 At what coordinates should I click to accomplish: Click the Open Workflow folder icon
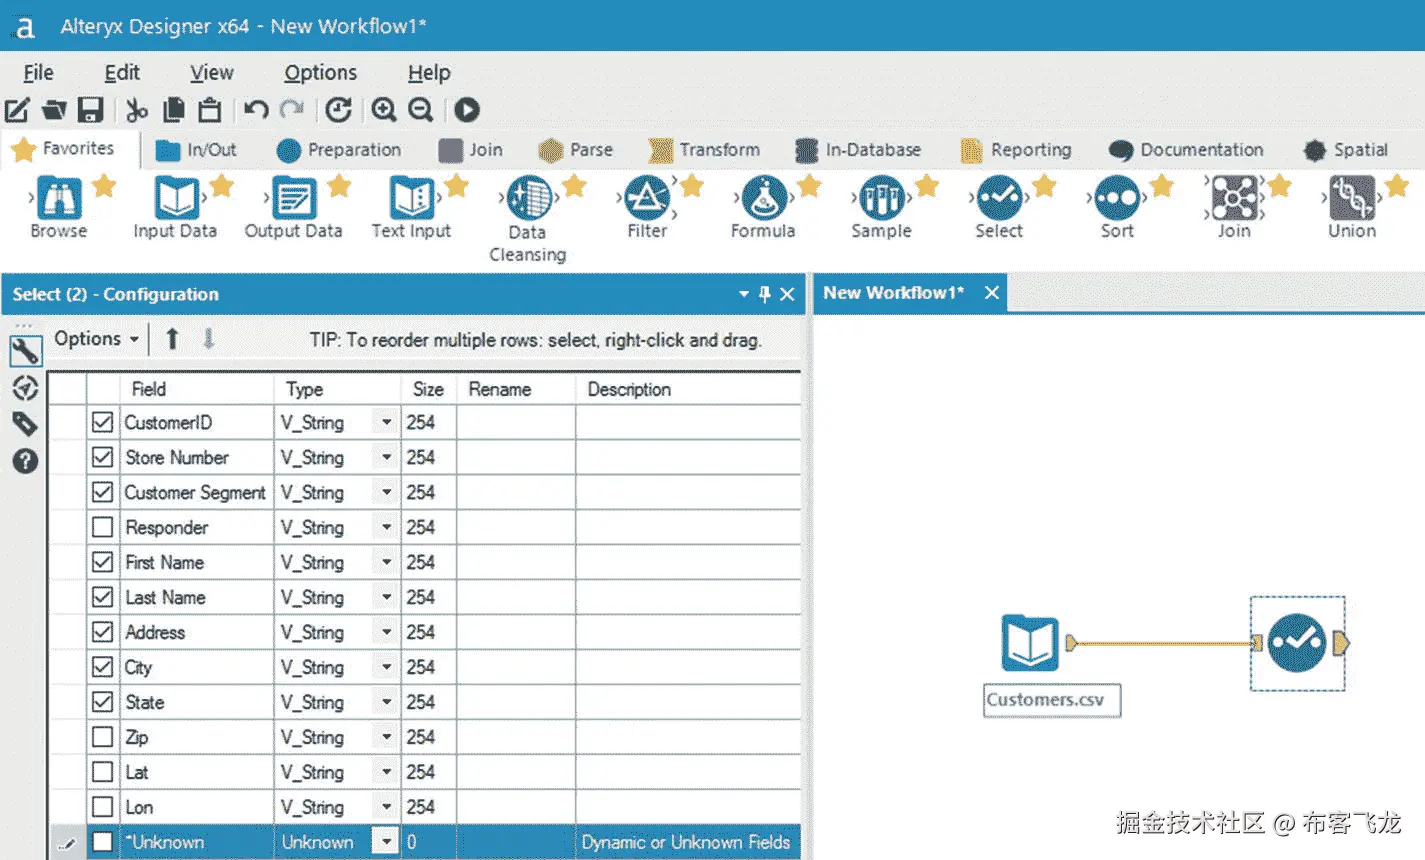click(x=54, y=110)
